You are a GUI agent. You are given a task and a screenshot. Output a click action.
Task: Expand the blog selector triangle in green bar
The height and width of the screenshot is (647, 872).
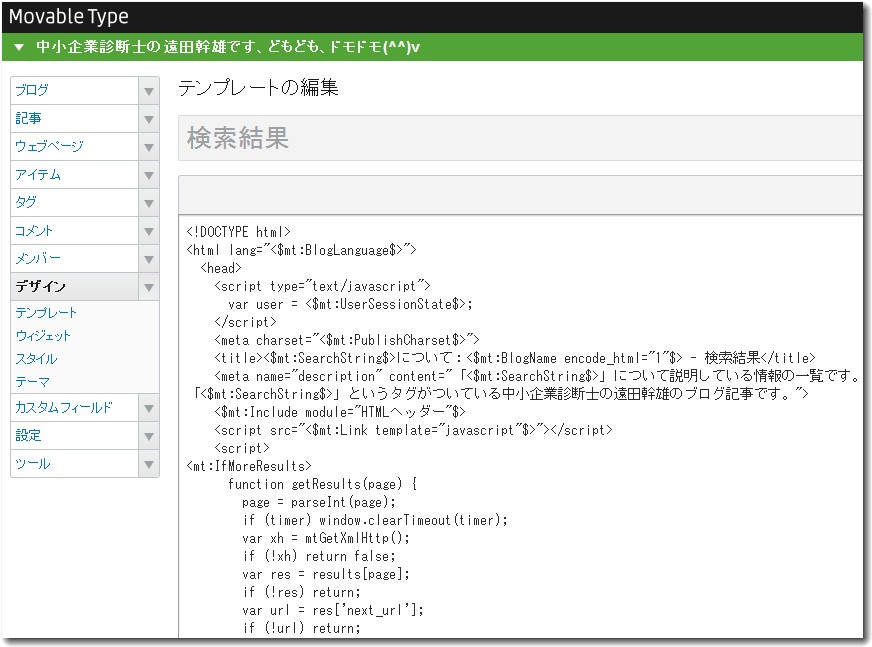19,47
